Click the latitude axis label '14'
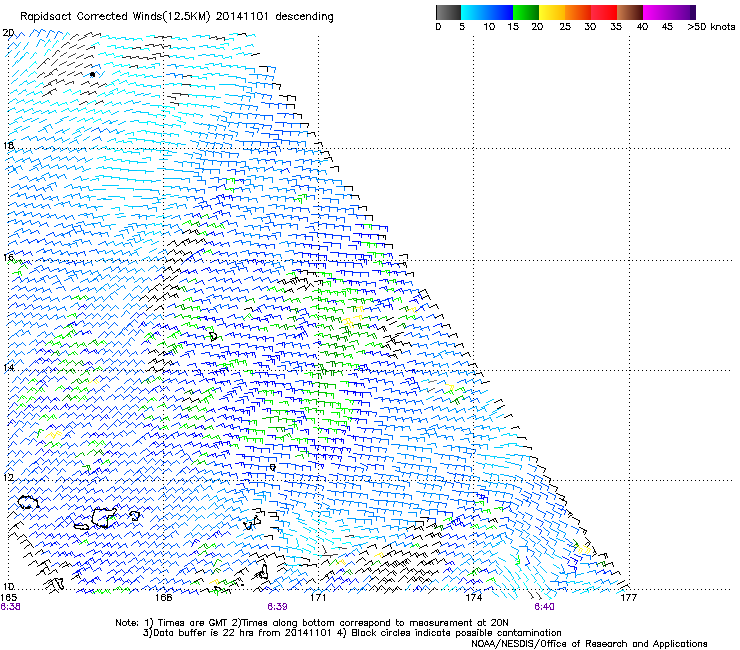 click(8, 367)
